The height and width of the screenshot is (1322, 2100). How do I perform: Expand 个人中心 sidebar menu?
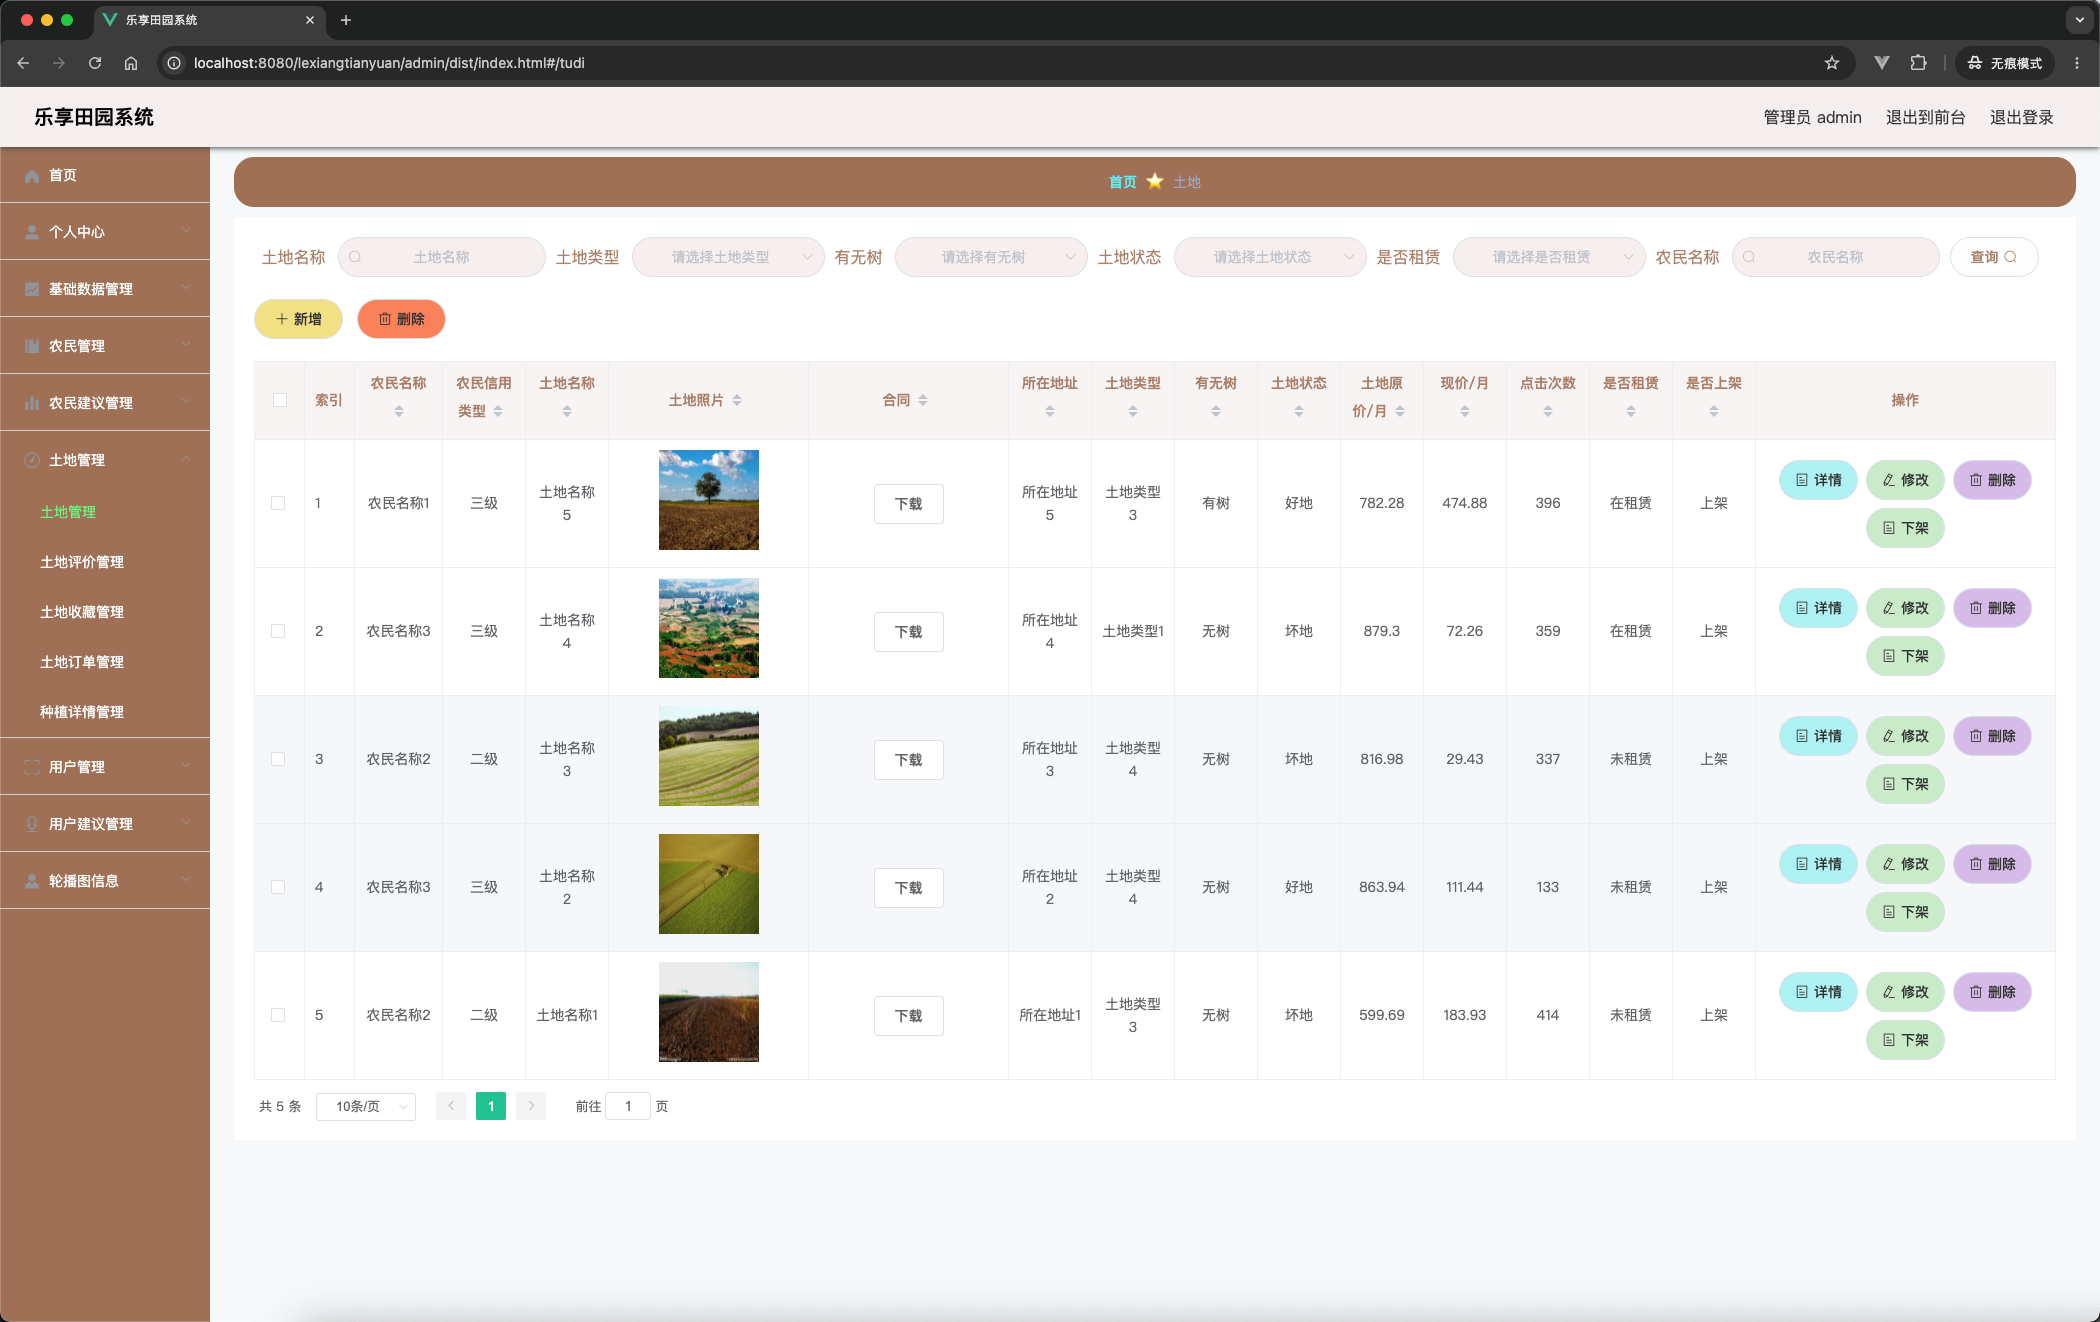coord(105,232)
